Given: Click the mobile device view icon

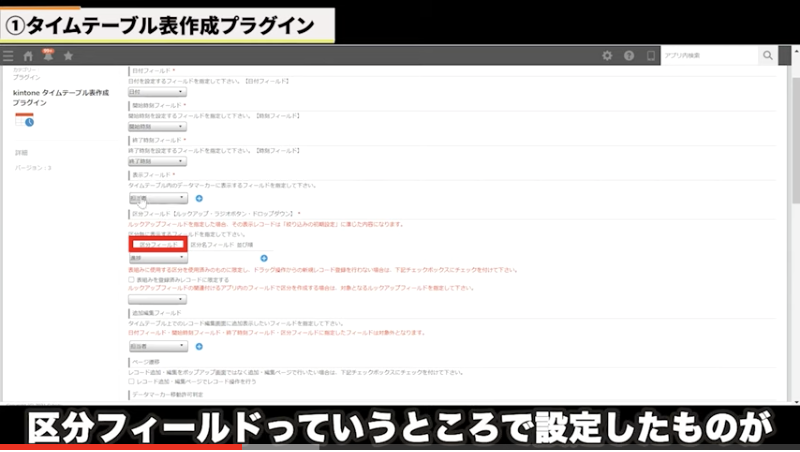Looking at the screenshot, I should pos(651,56).
